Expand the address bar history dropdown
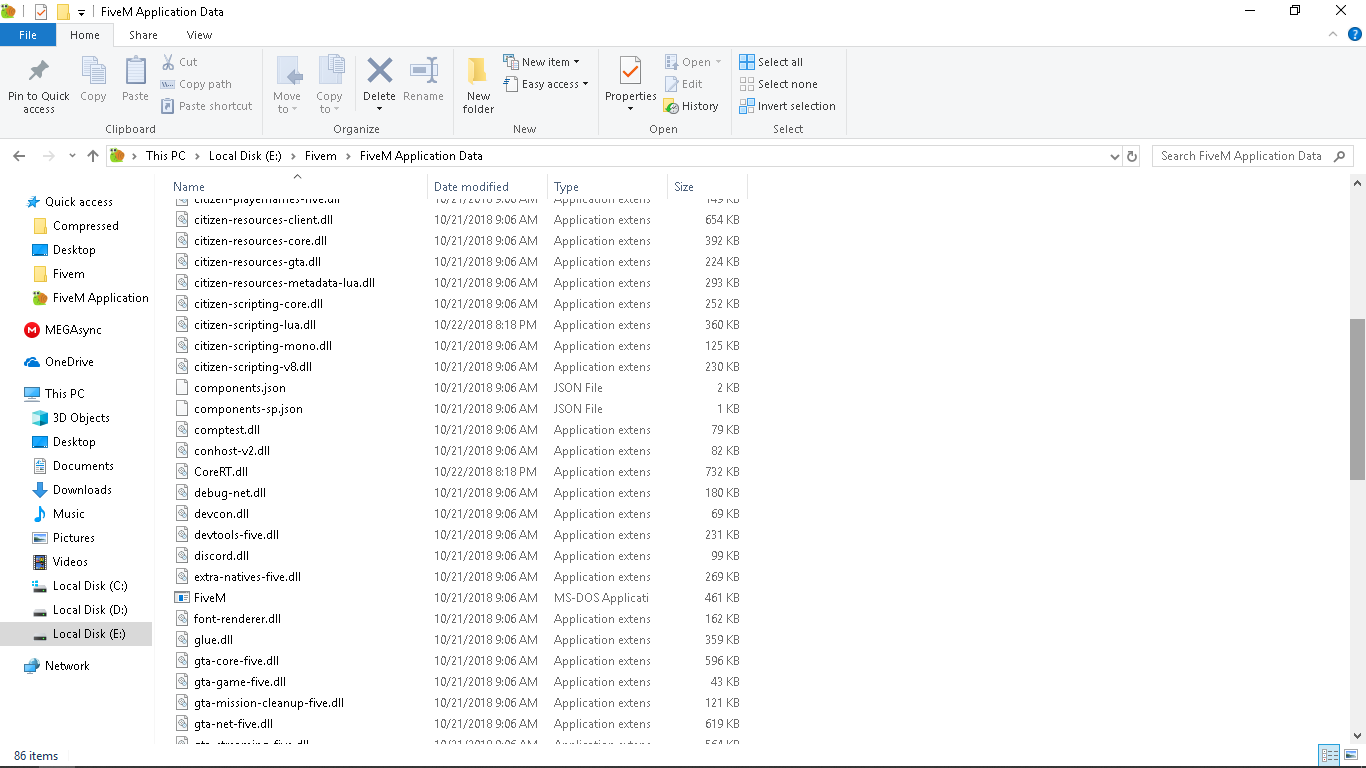 pyautogui.click(x=1115, y=156)
